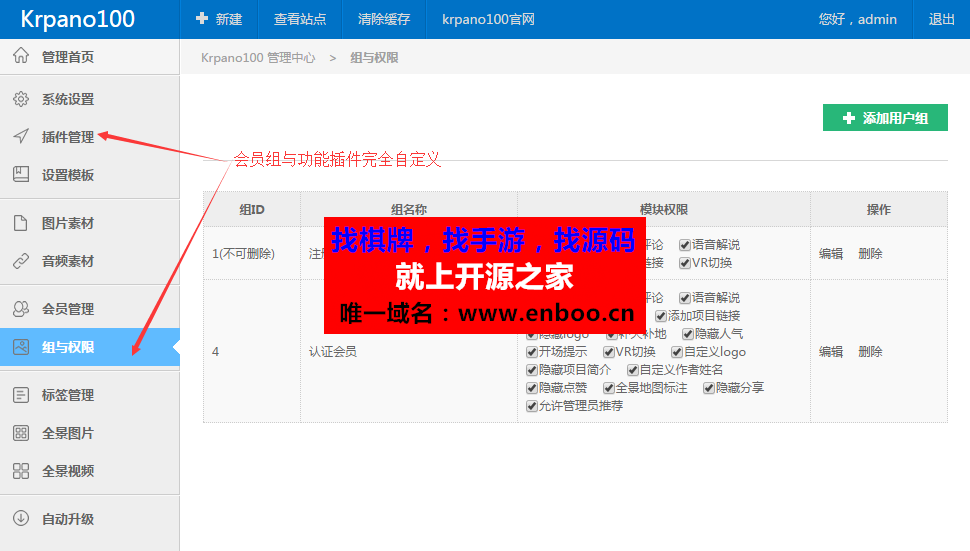Screen dimensions: 970x551
Task: Open 图片素材 file icon
Action: click(x=21, y=223)
